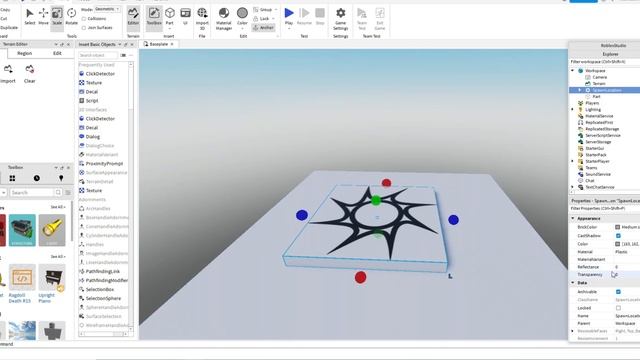Viewport: 640px width, 360px height.
Task: Collapse the Data properties section
Action: 573,282
